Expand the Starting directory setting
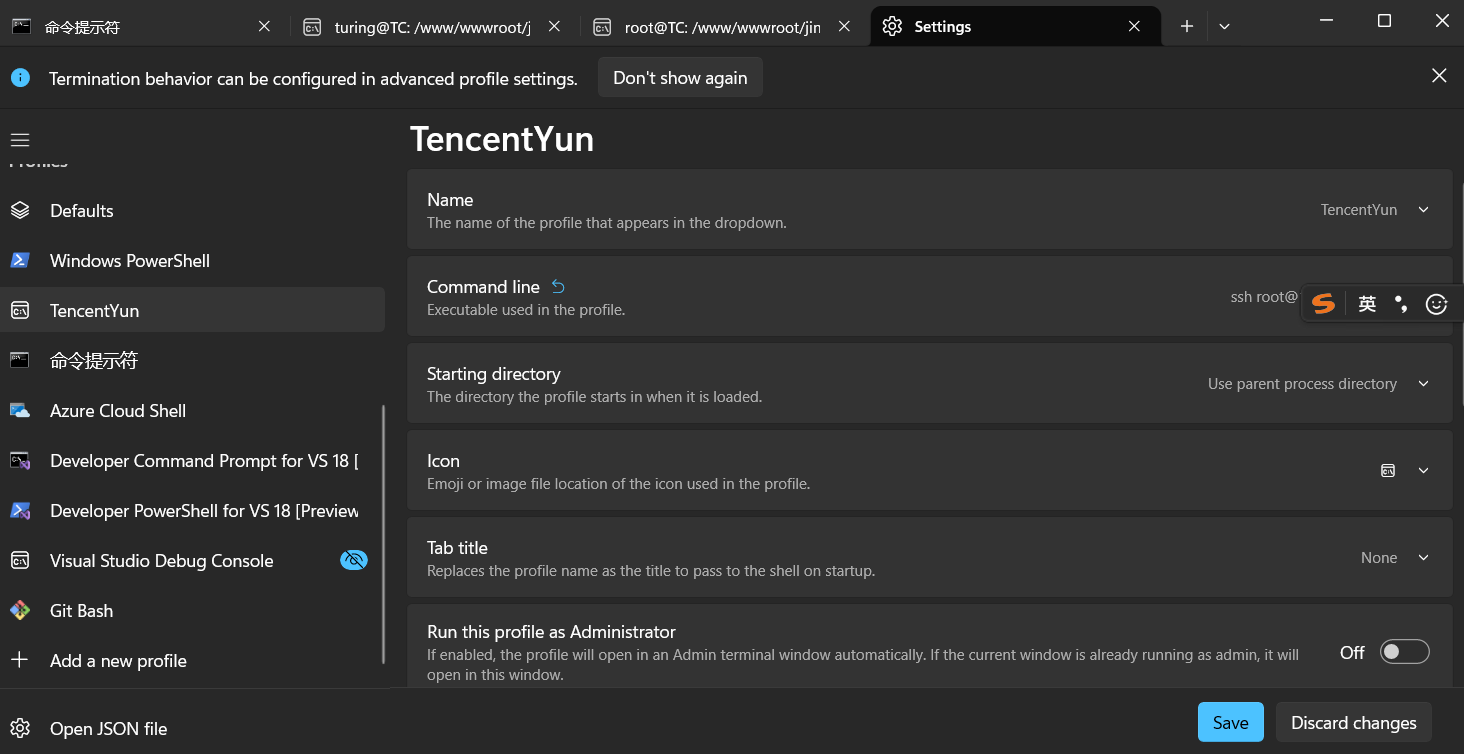Image resolution: width=1464 pixels, height=754 pixels. coord(1424,384)
